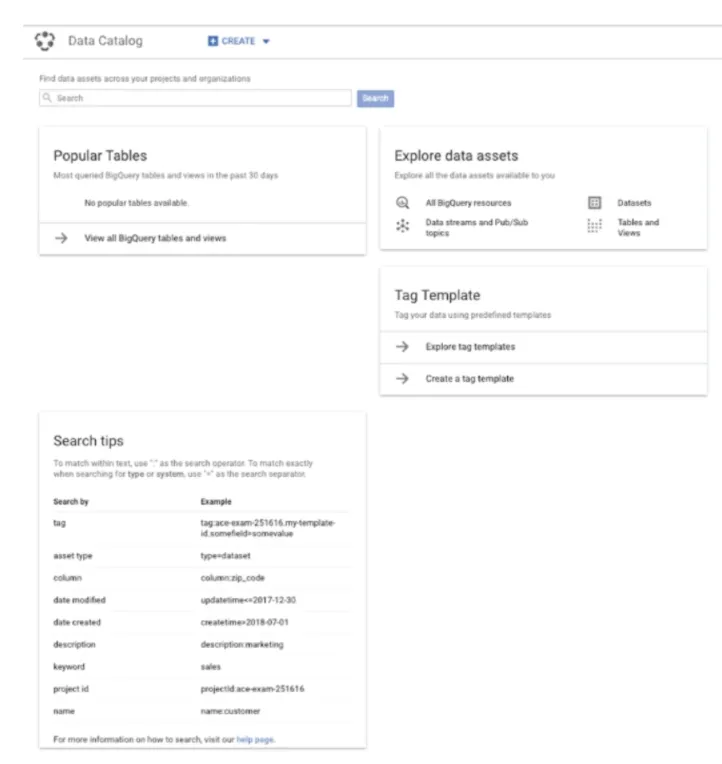Click the All BigQuery resources icon
The image size is (722, 764).
pyautogui.click(x=402, y=203)
